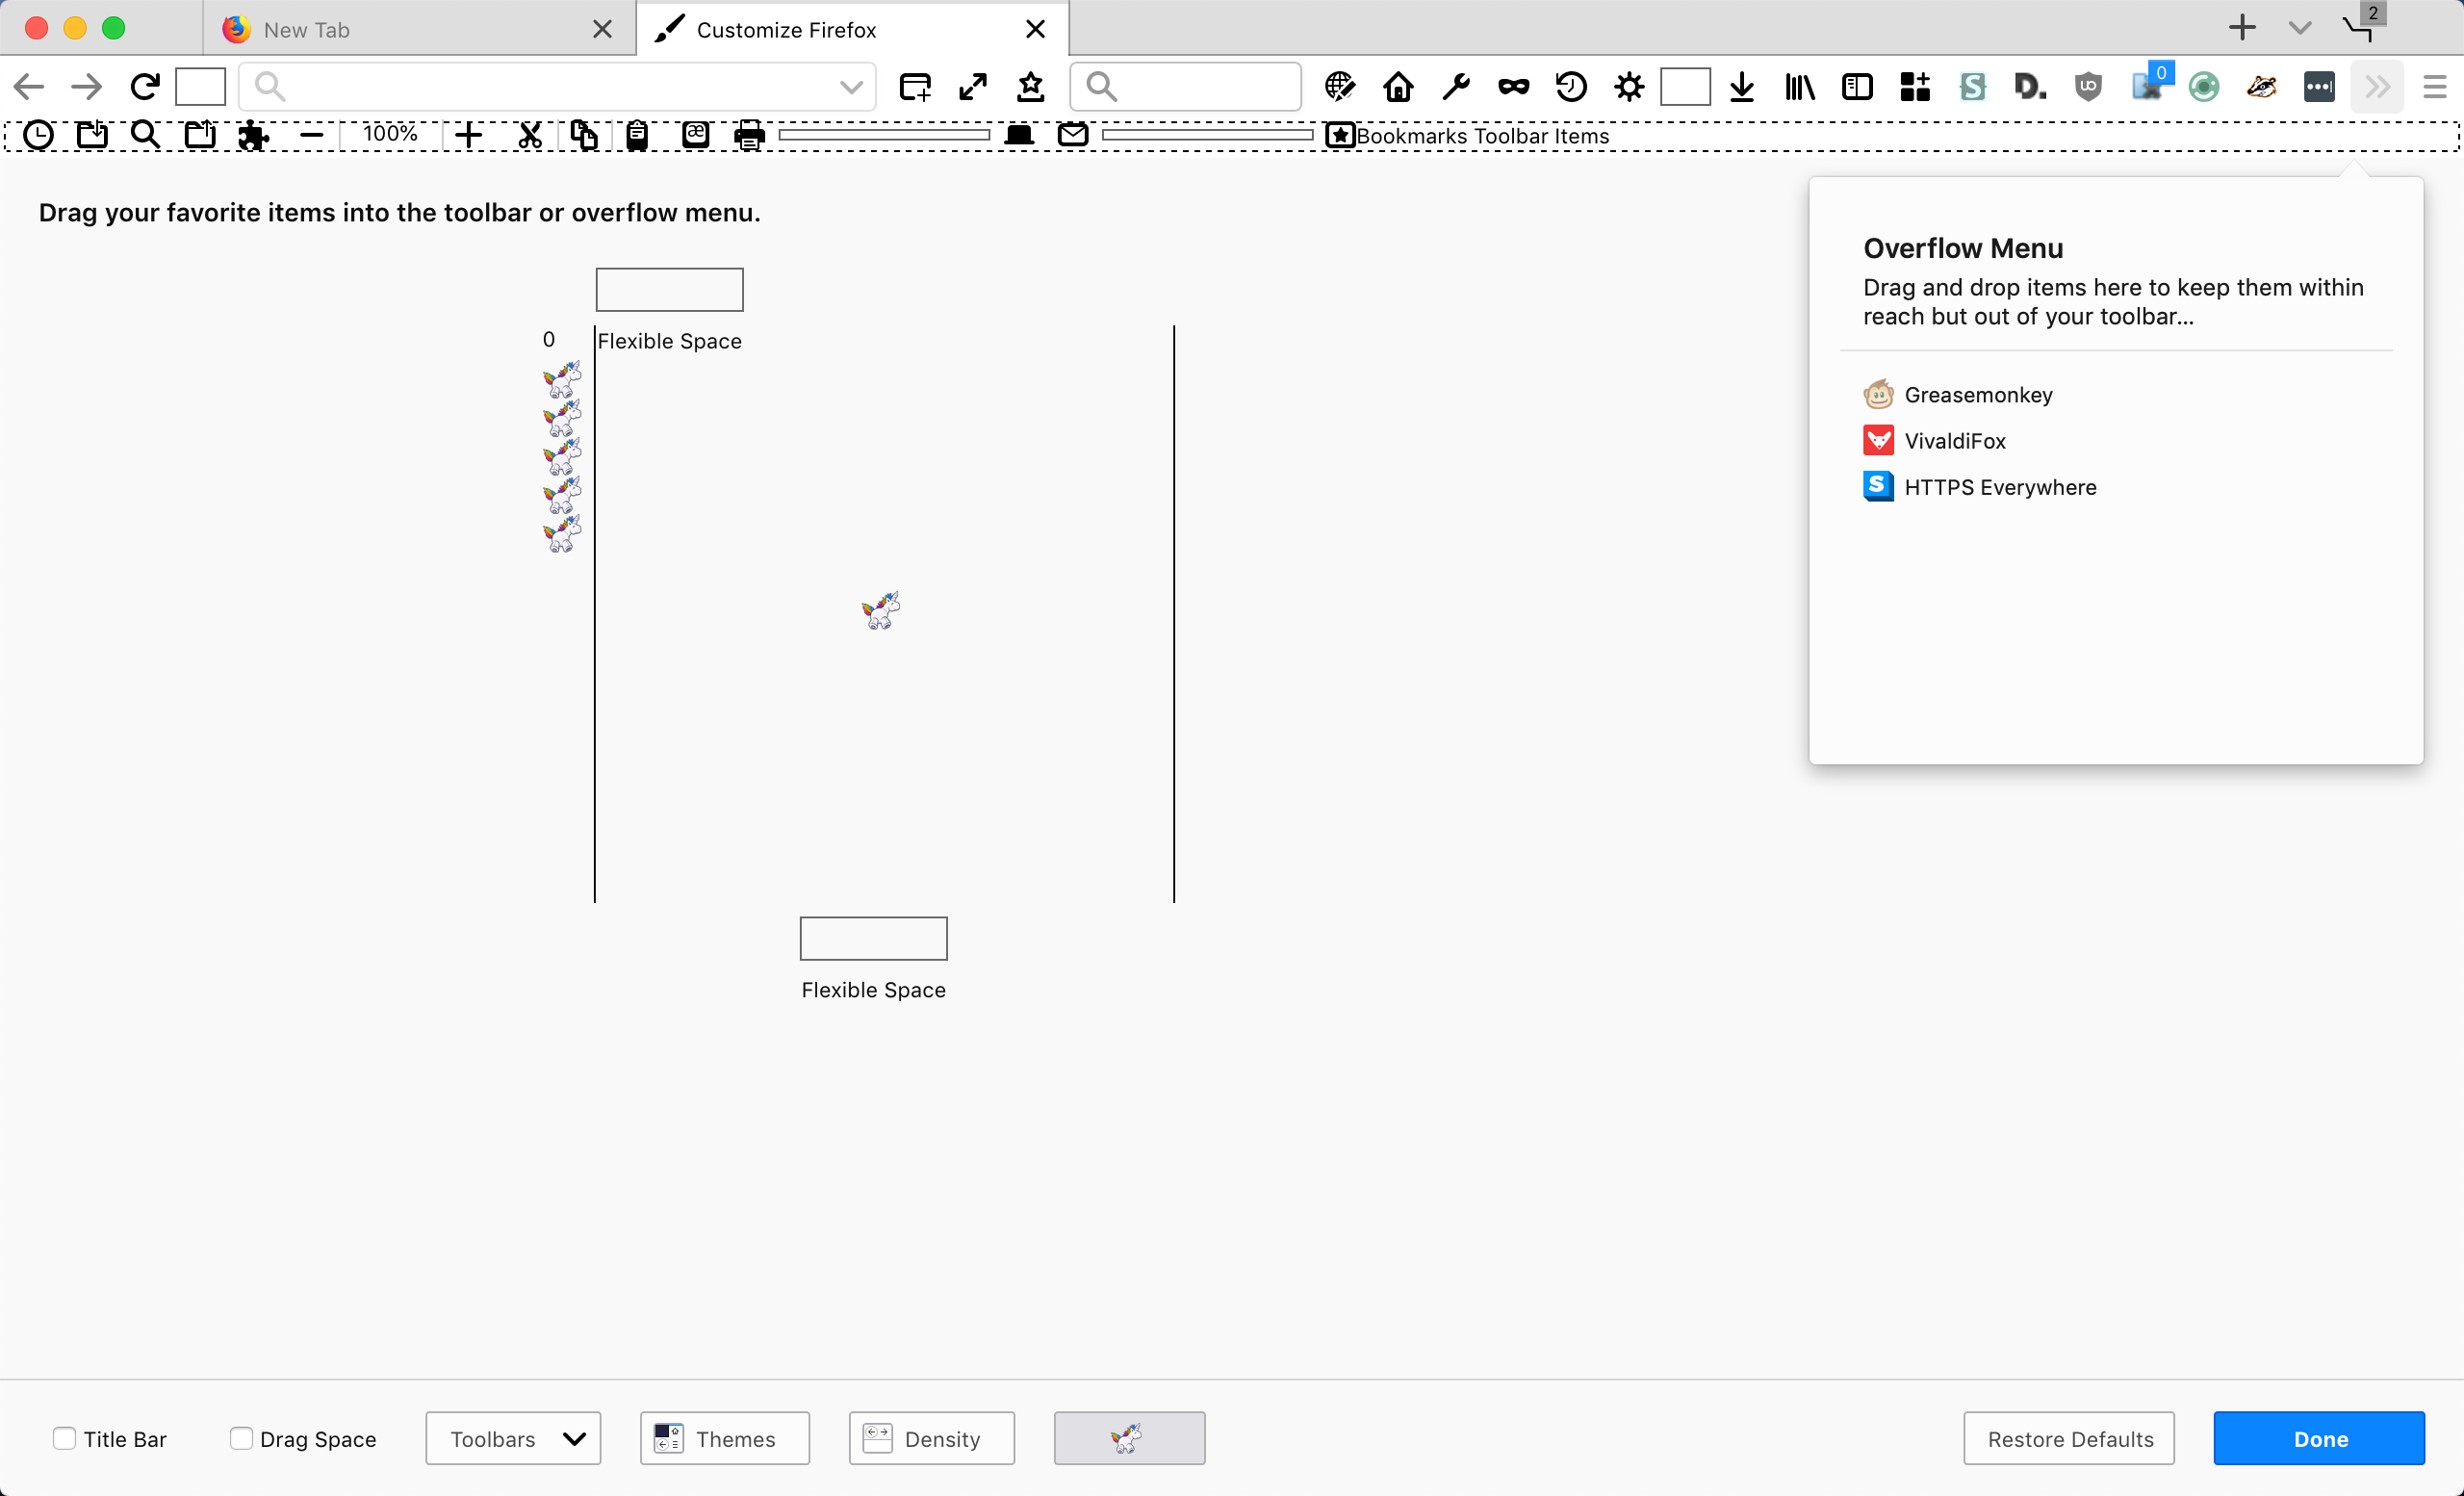Click the Reload page icon
This screenshot has height=1496, width=2464.
[x=145, y=87]
